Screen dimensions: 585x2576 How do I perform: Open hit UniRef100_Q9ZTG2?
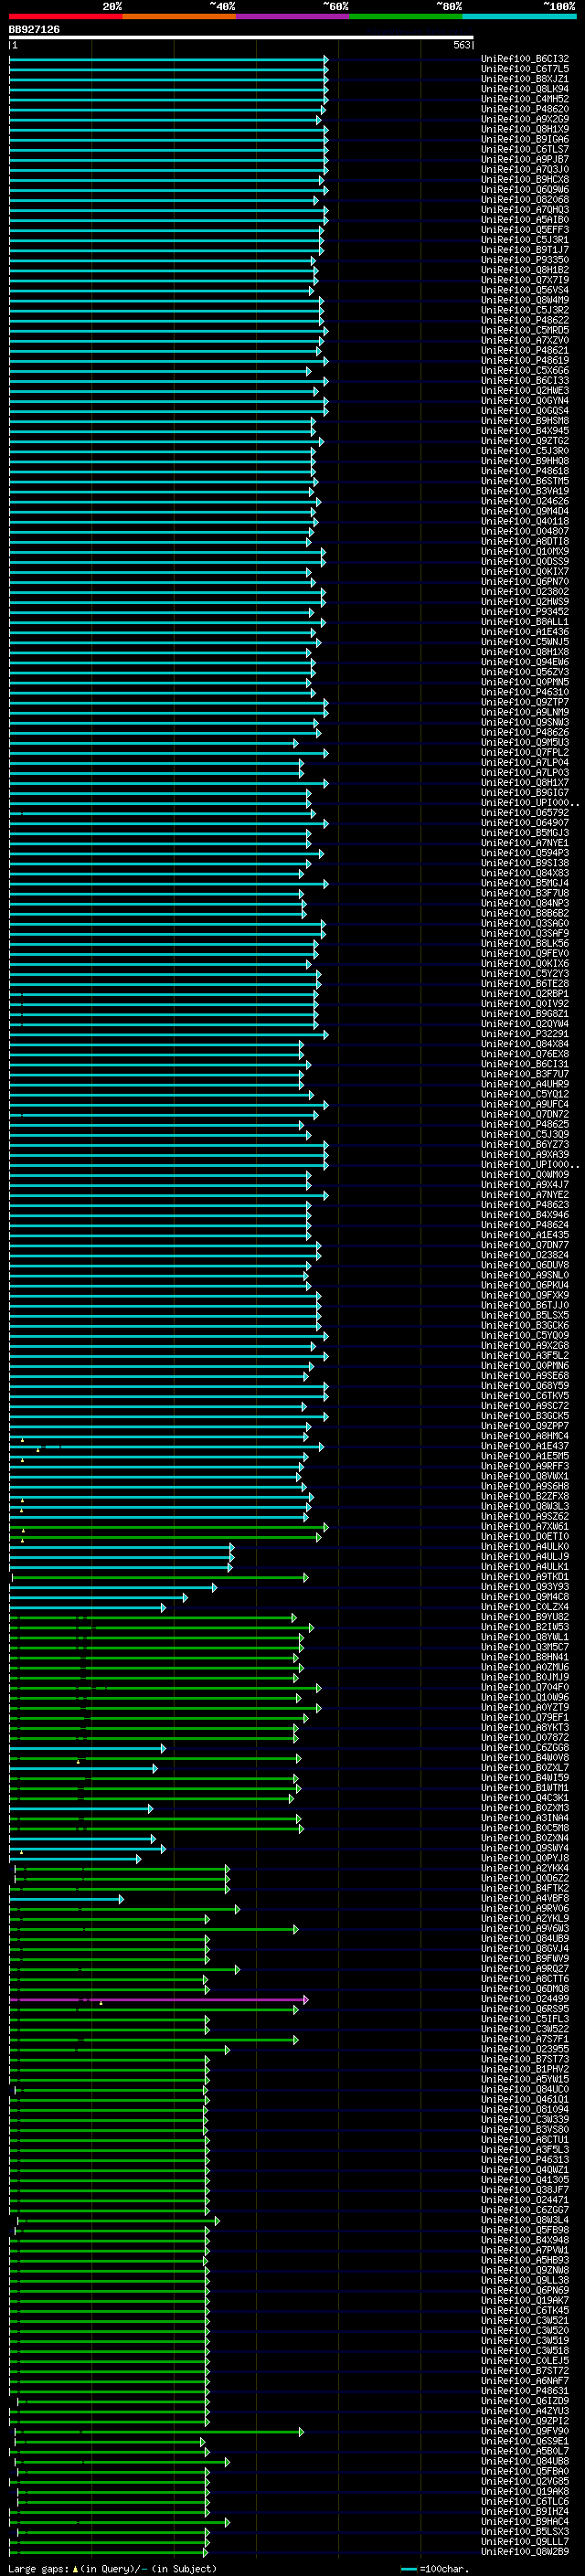pyautogui.click(x=525, y=441)
